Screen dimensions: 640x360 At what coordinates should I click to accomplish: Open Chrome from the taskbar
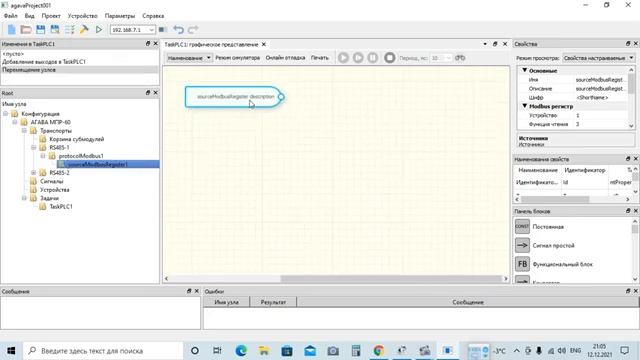(x=378, y=351)
